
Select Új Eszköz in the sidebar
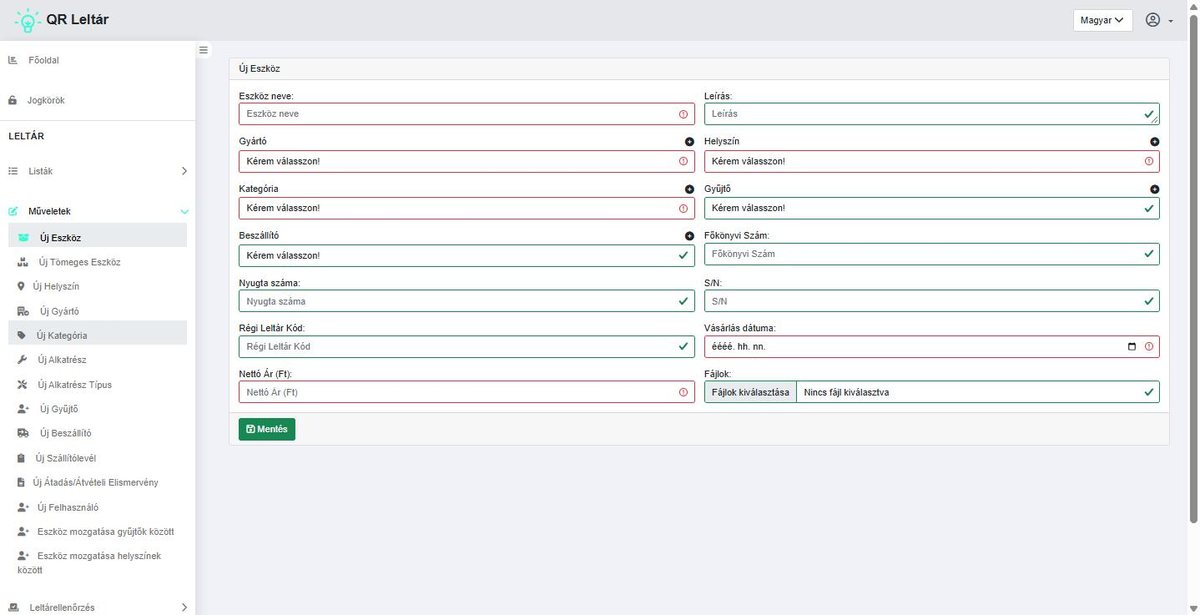point(97,238)
